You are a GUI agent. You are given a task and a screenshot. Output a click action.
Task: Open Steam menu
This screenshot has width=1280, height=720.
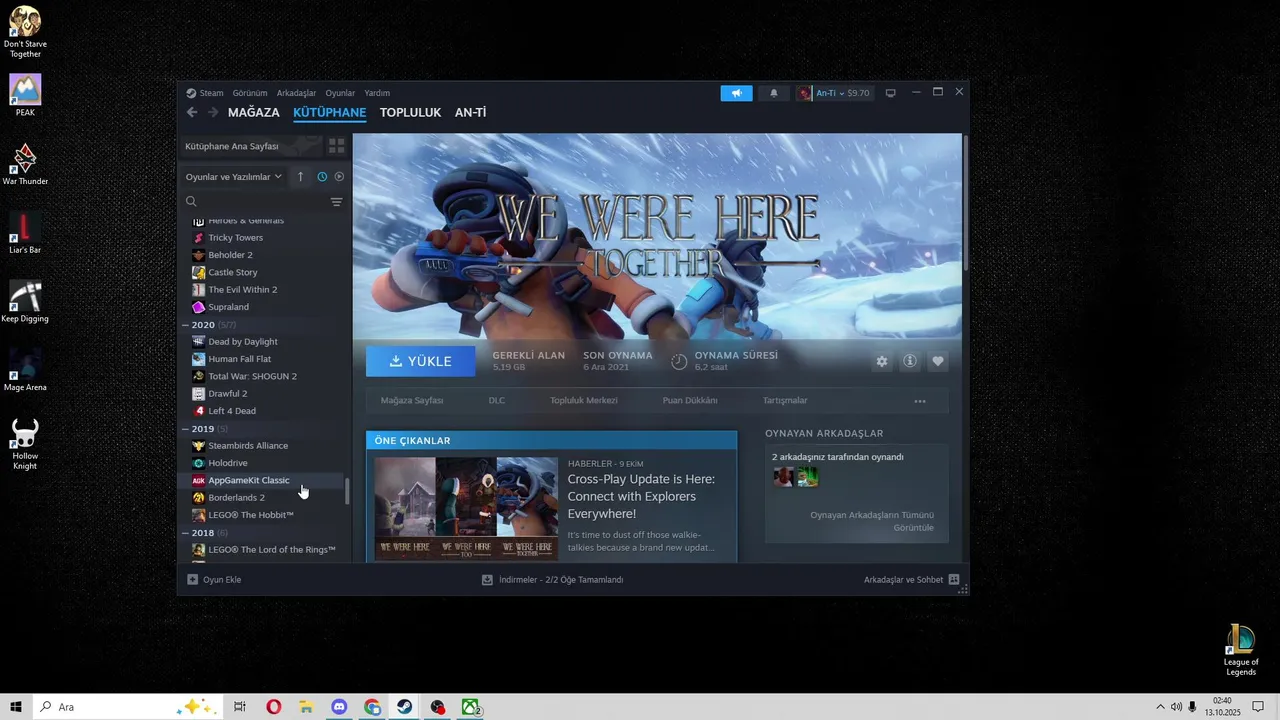[x=205, y=93]
